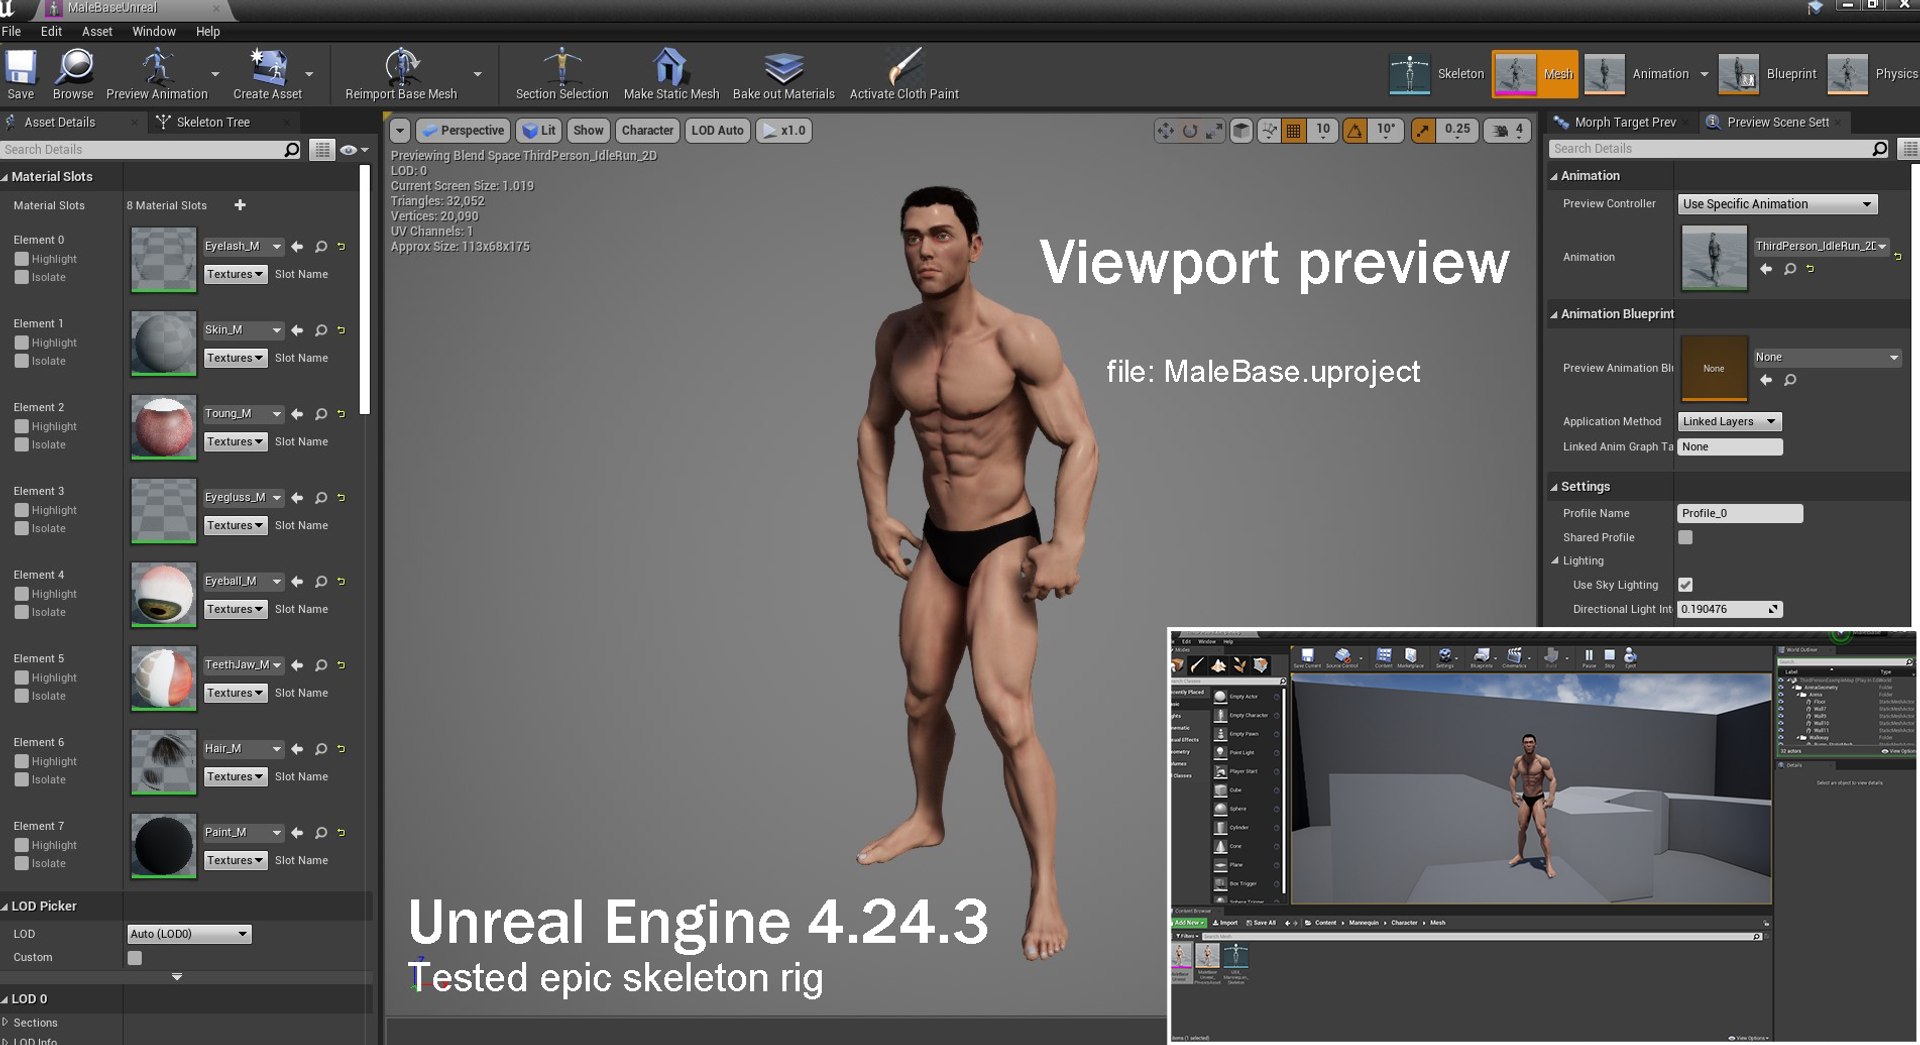This screenshot has height=1045, width=1920.
Task: Switch to the Skeleton Tree tab
Action: coord(213,122)
